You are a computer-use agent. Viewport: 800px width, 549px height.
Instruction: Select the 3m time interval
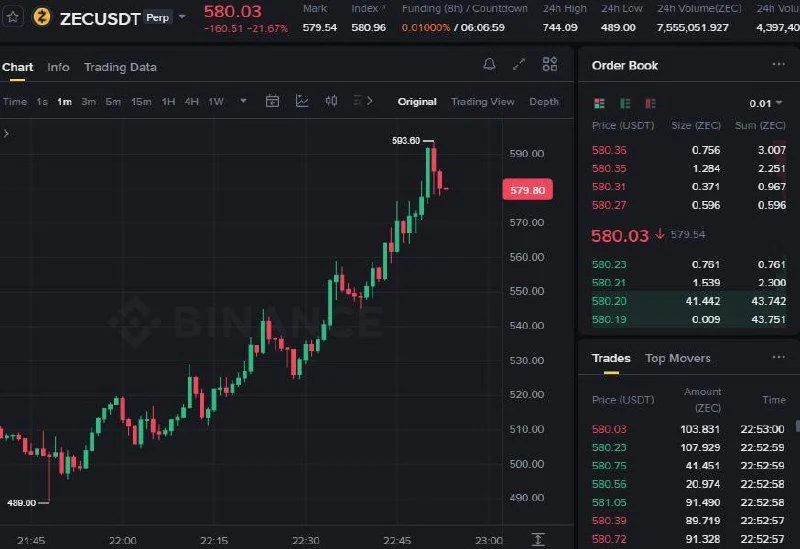point(88,102)
